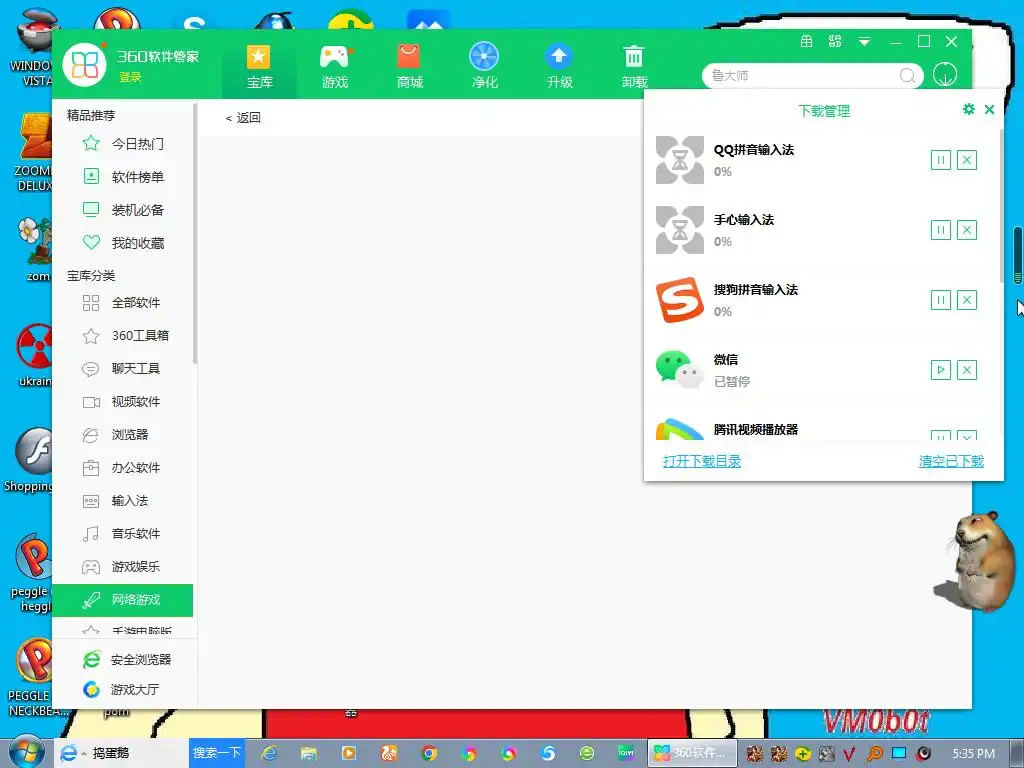Screen dimensions: 1024x768
Task: Click the skin icon beside the gift box
Action: (835, 42)
